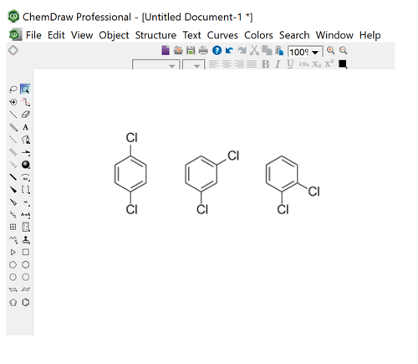418x364 pixels.
Task: Set left text alignment
Action: tap(214, 64)
